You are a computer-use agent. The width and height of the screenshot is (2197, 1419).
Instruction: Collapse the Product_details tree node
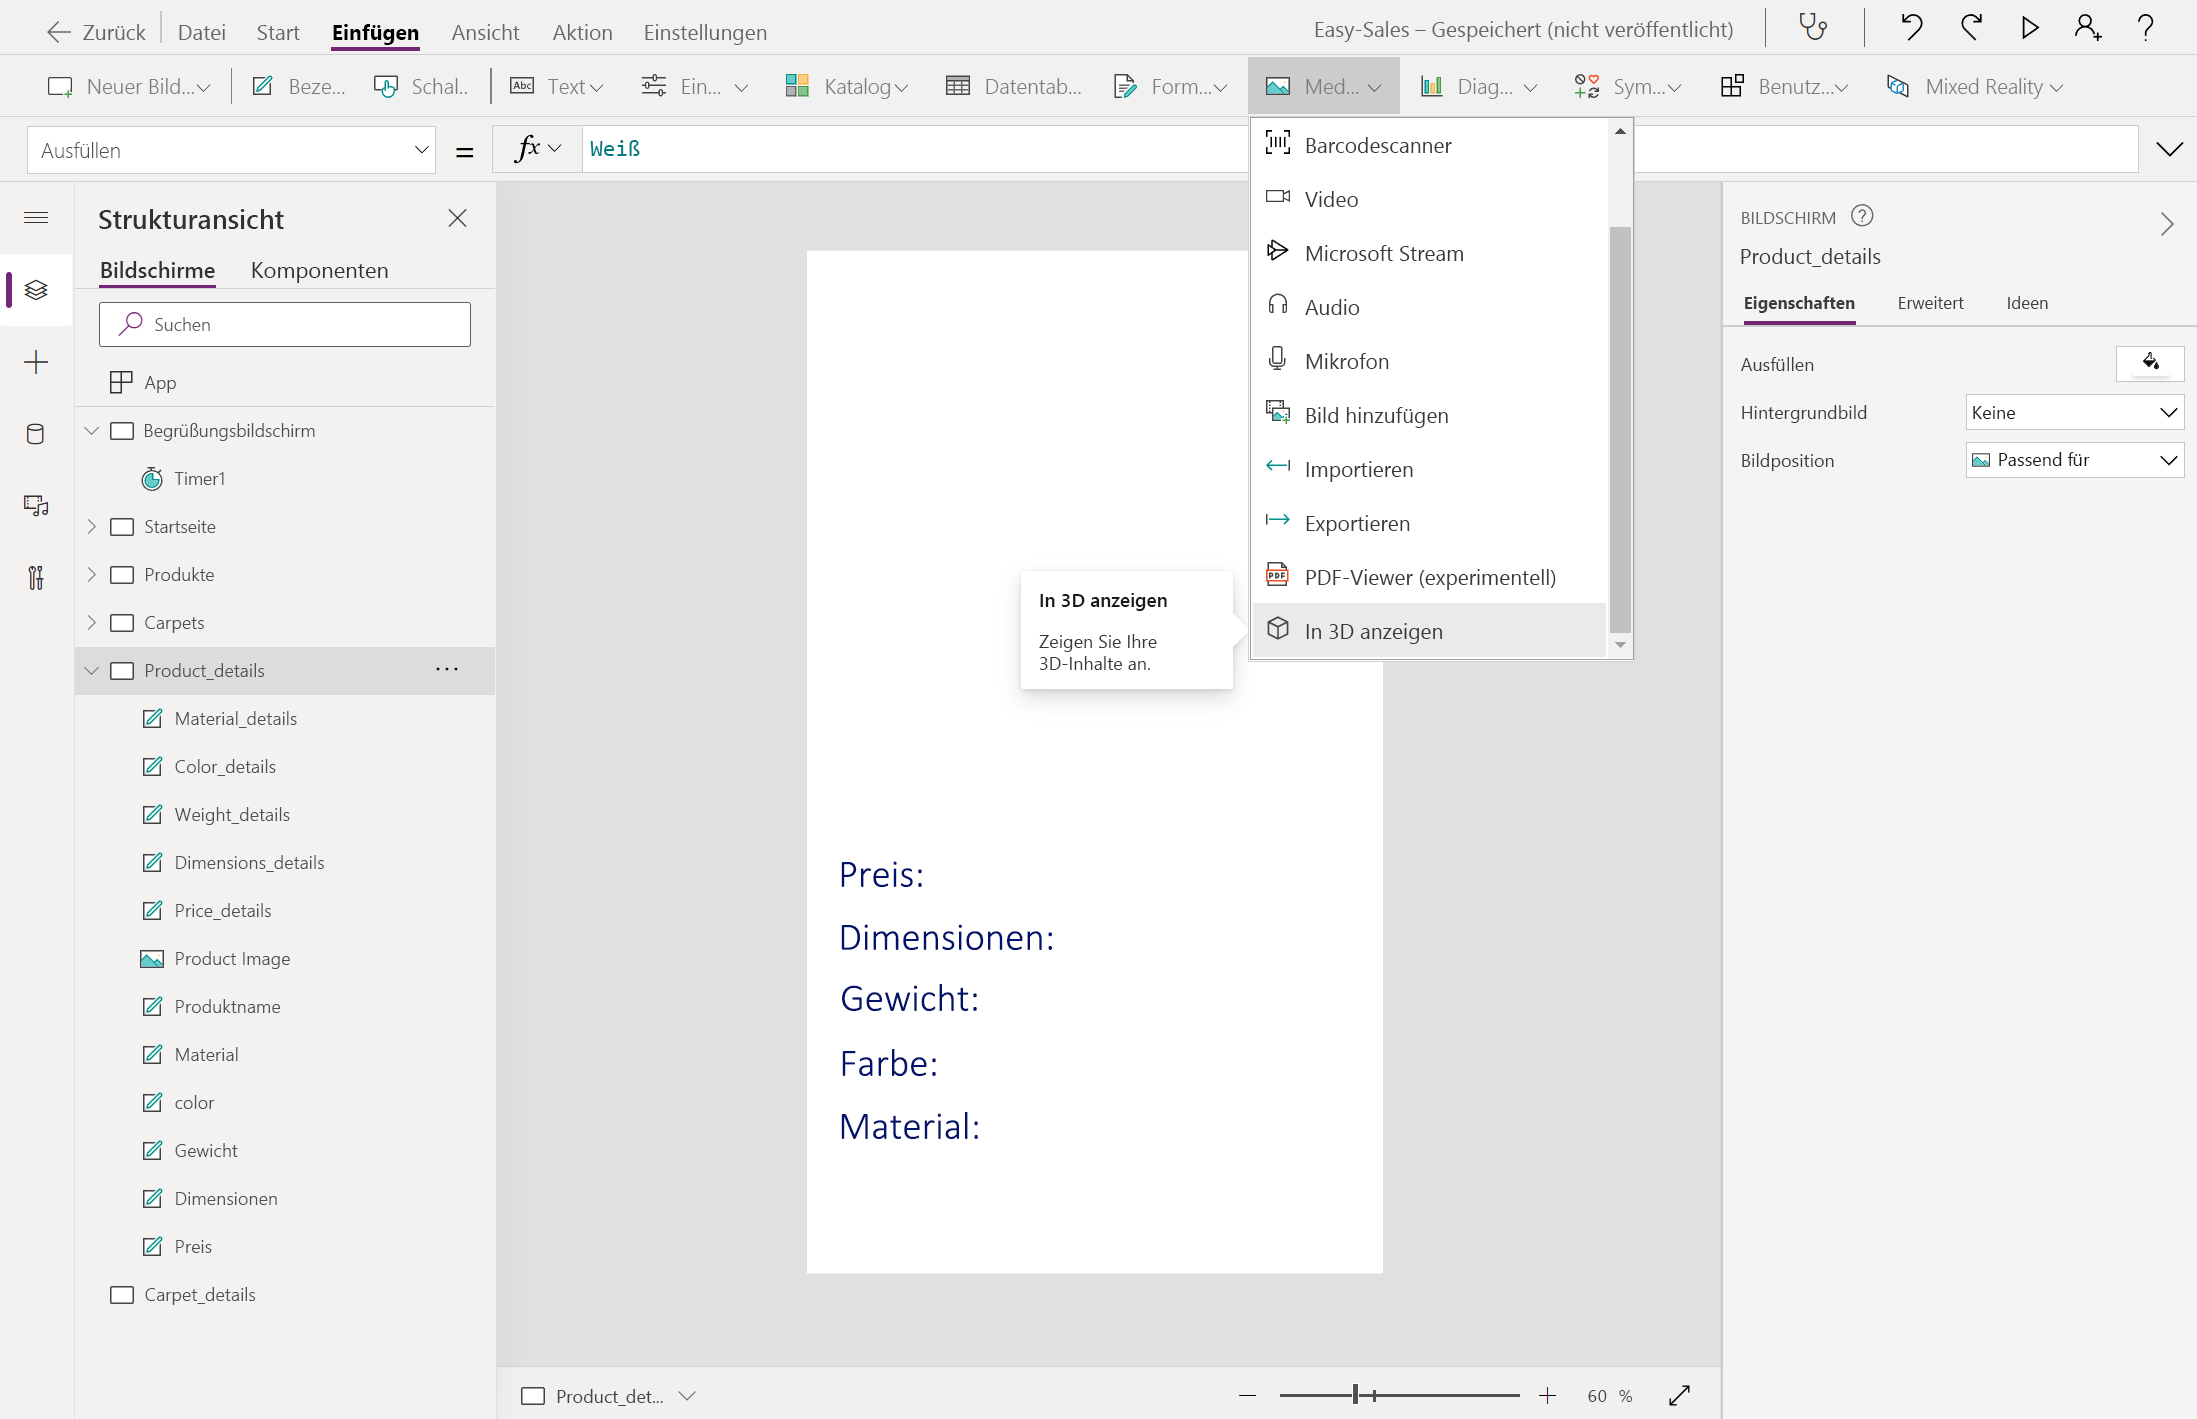[x=92, y=671]
